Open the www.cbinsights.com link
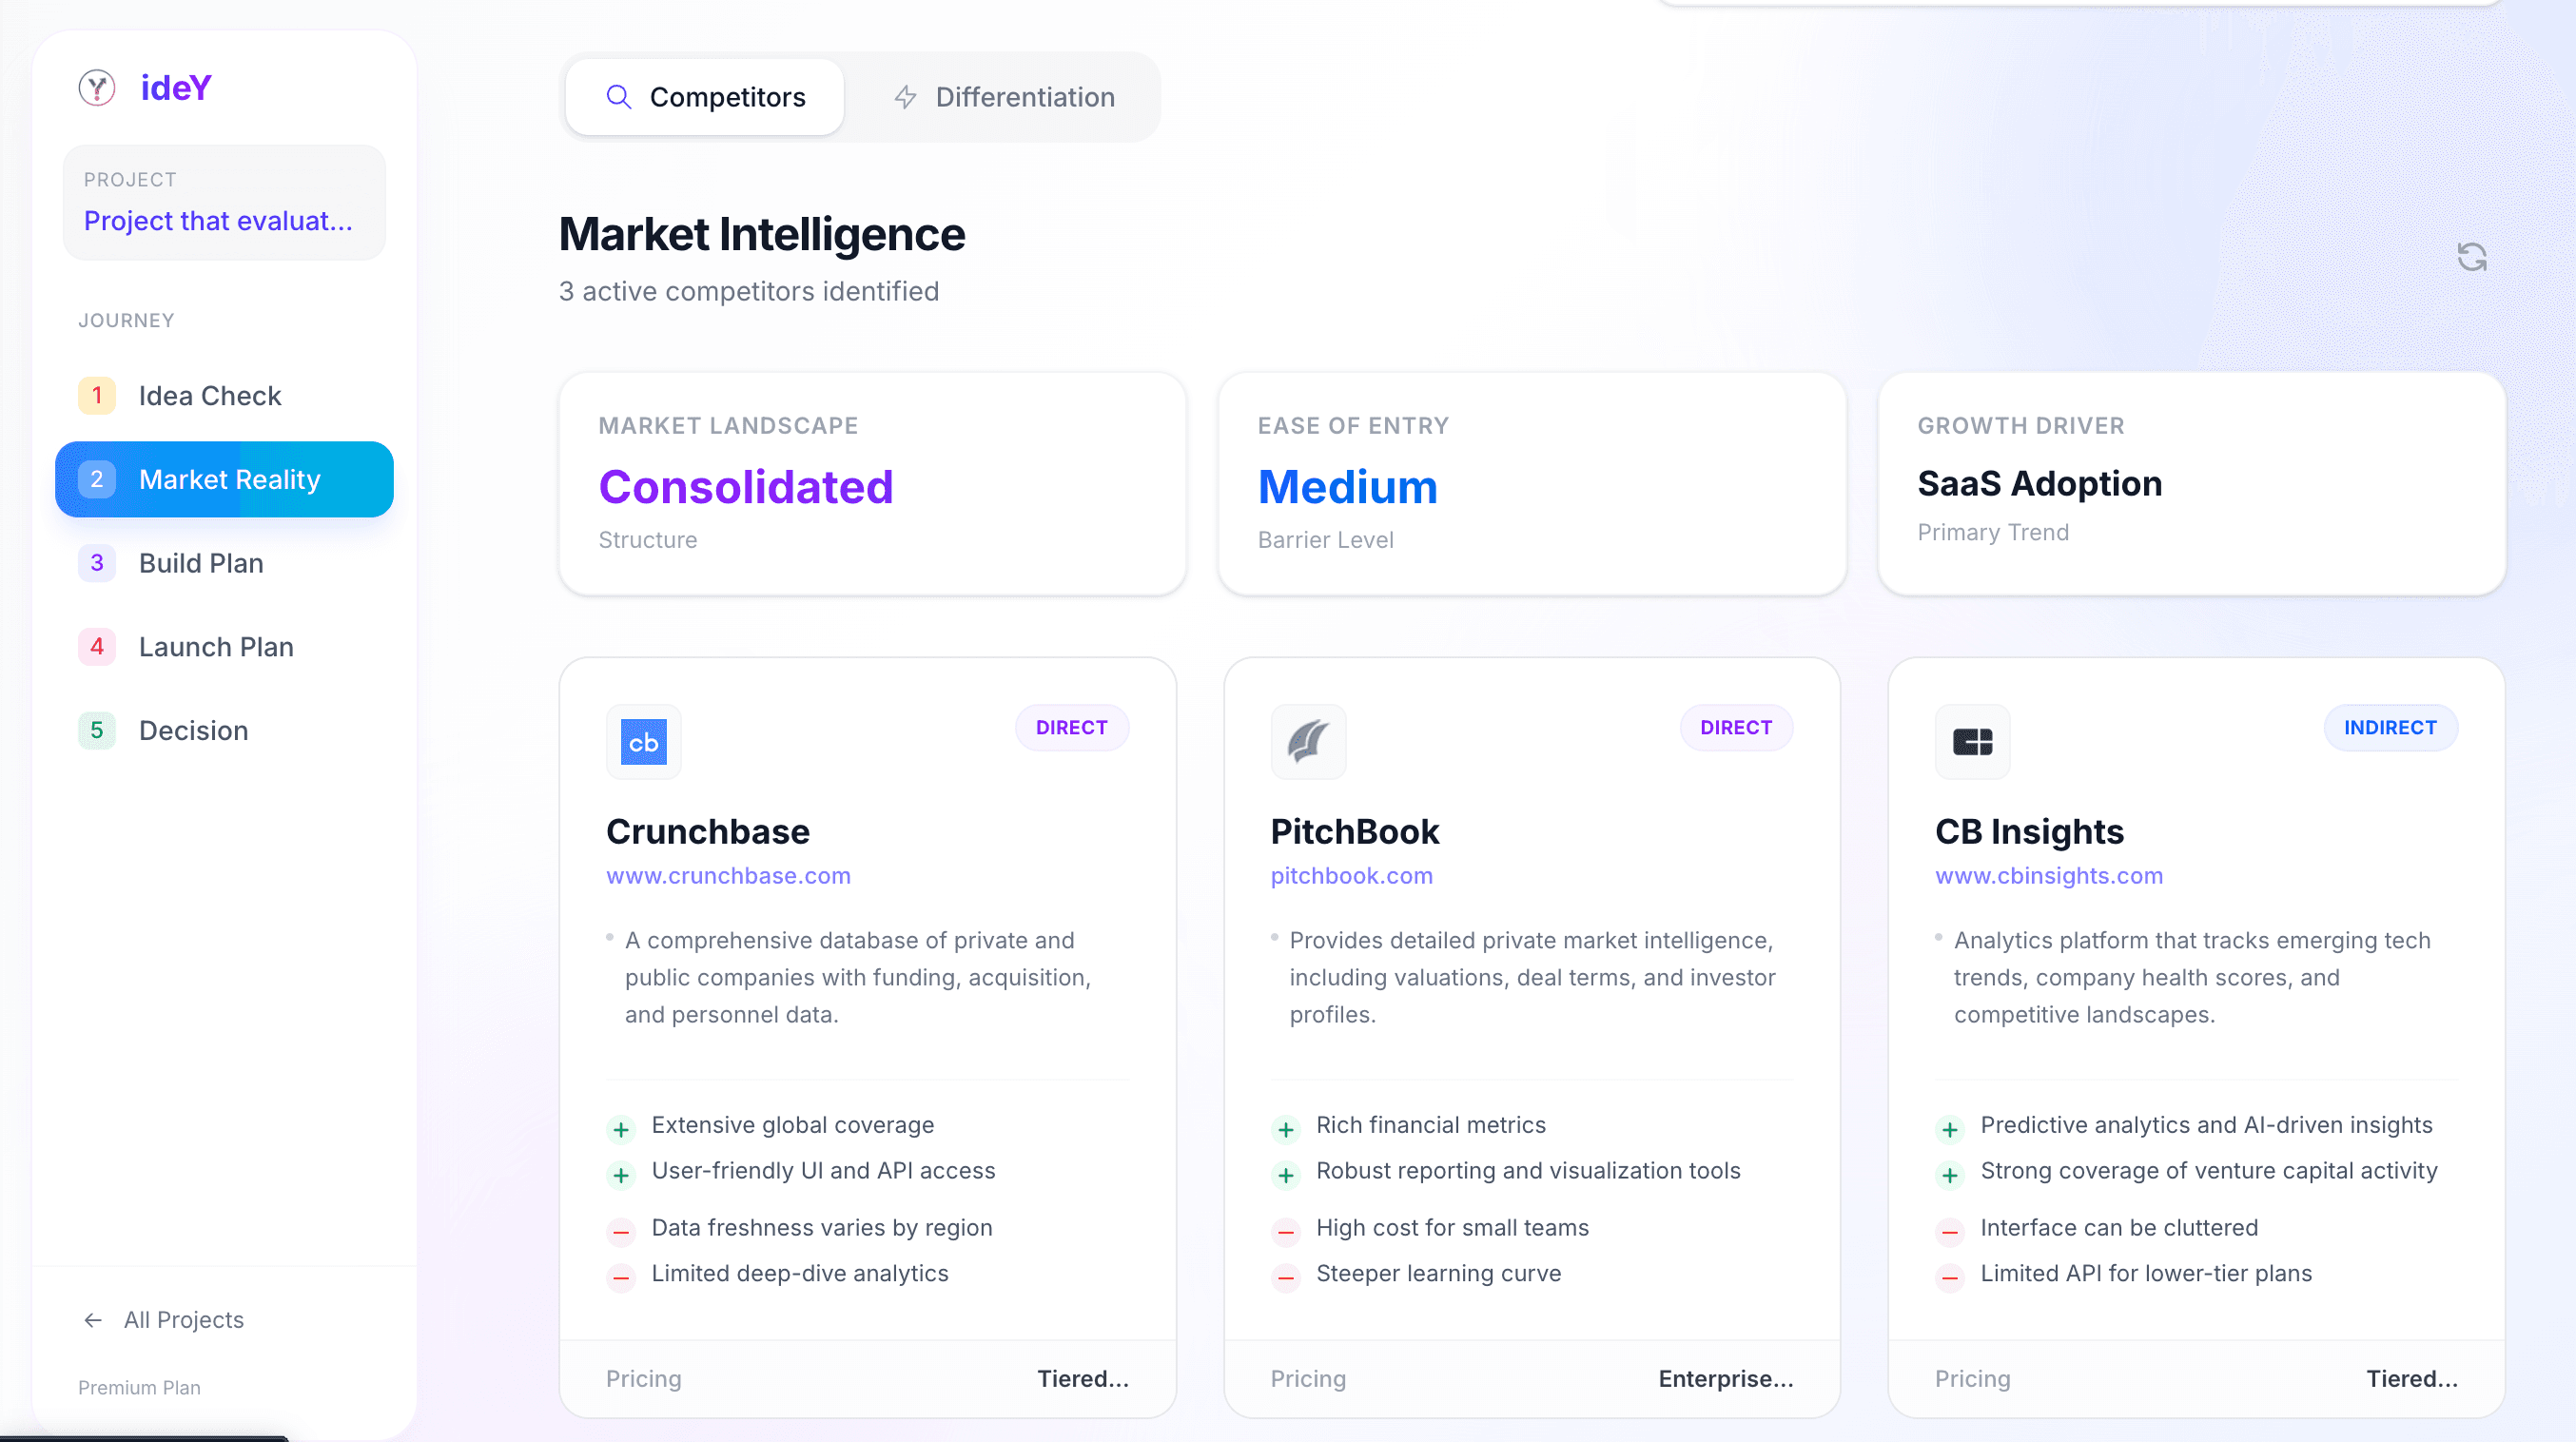The width and height of the screenshot is (2576, 1442). tap(2048, 876)
